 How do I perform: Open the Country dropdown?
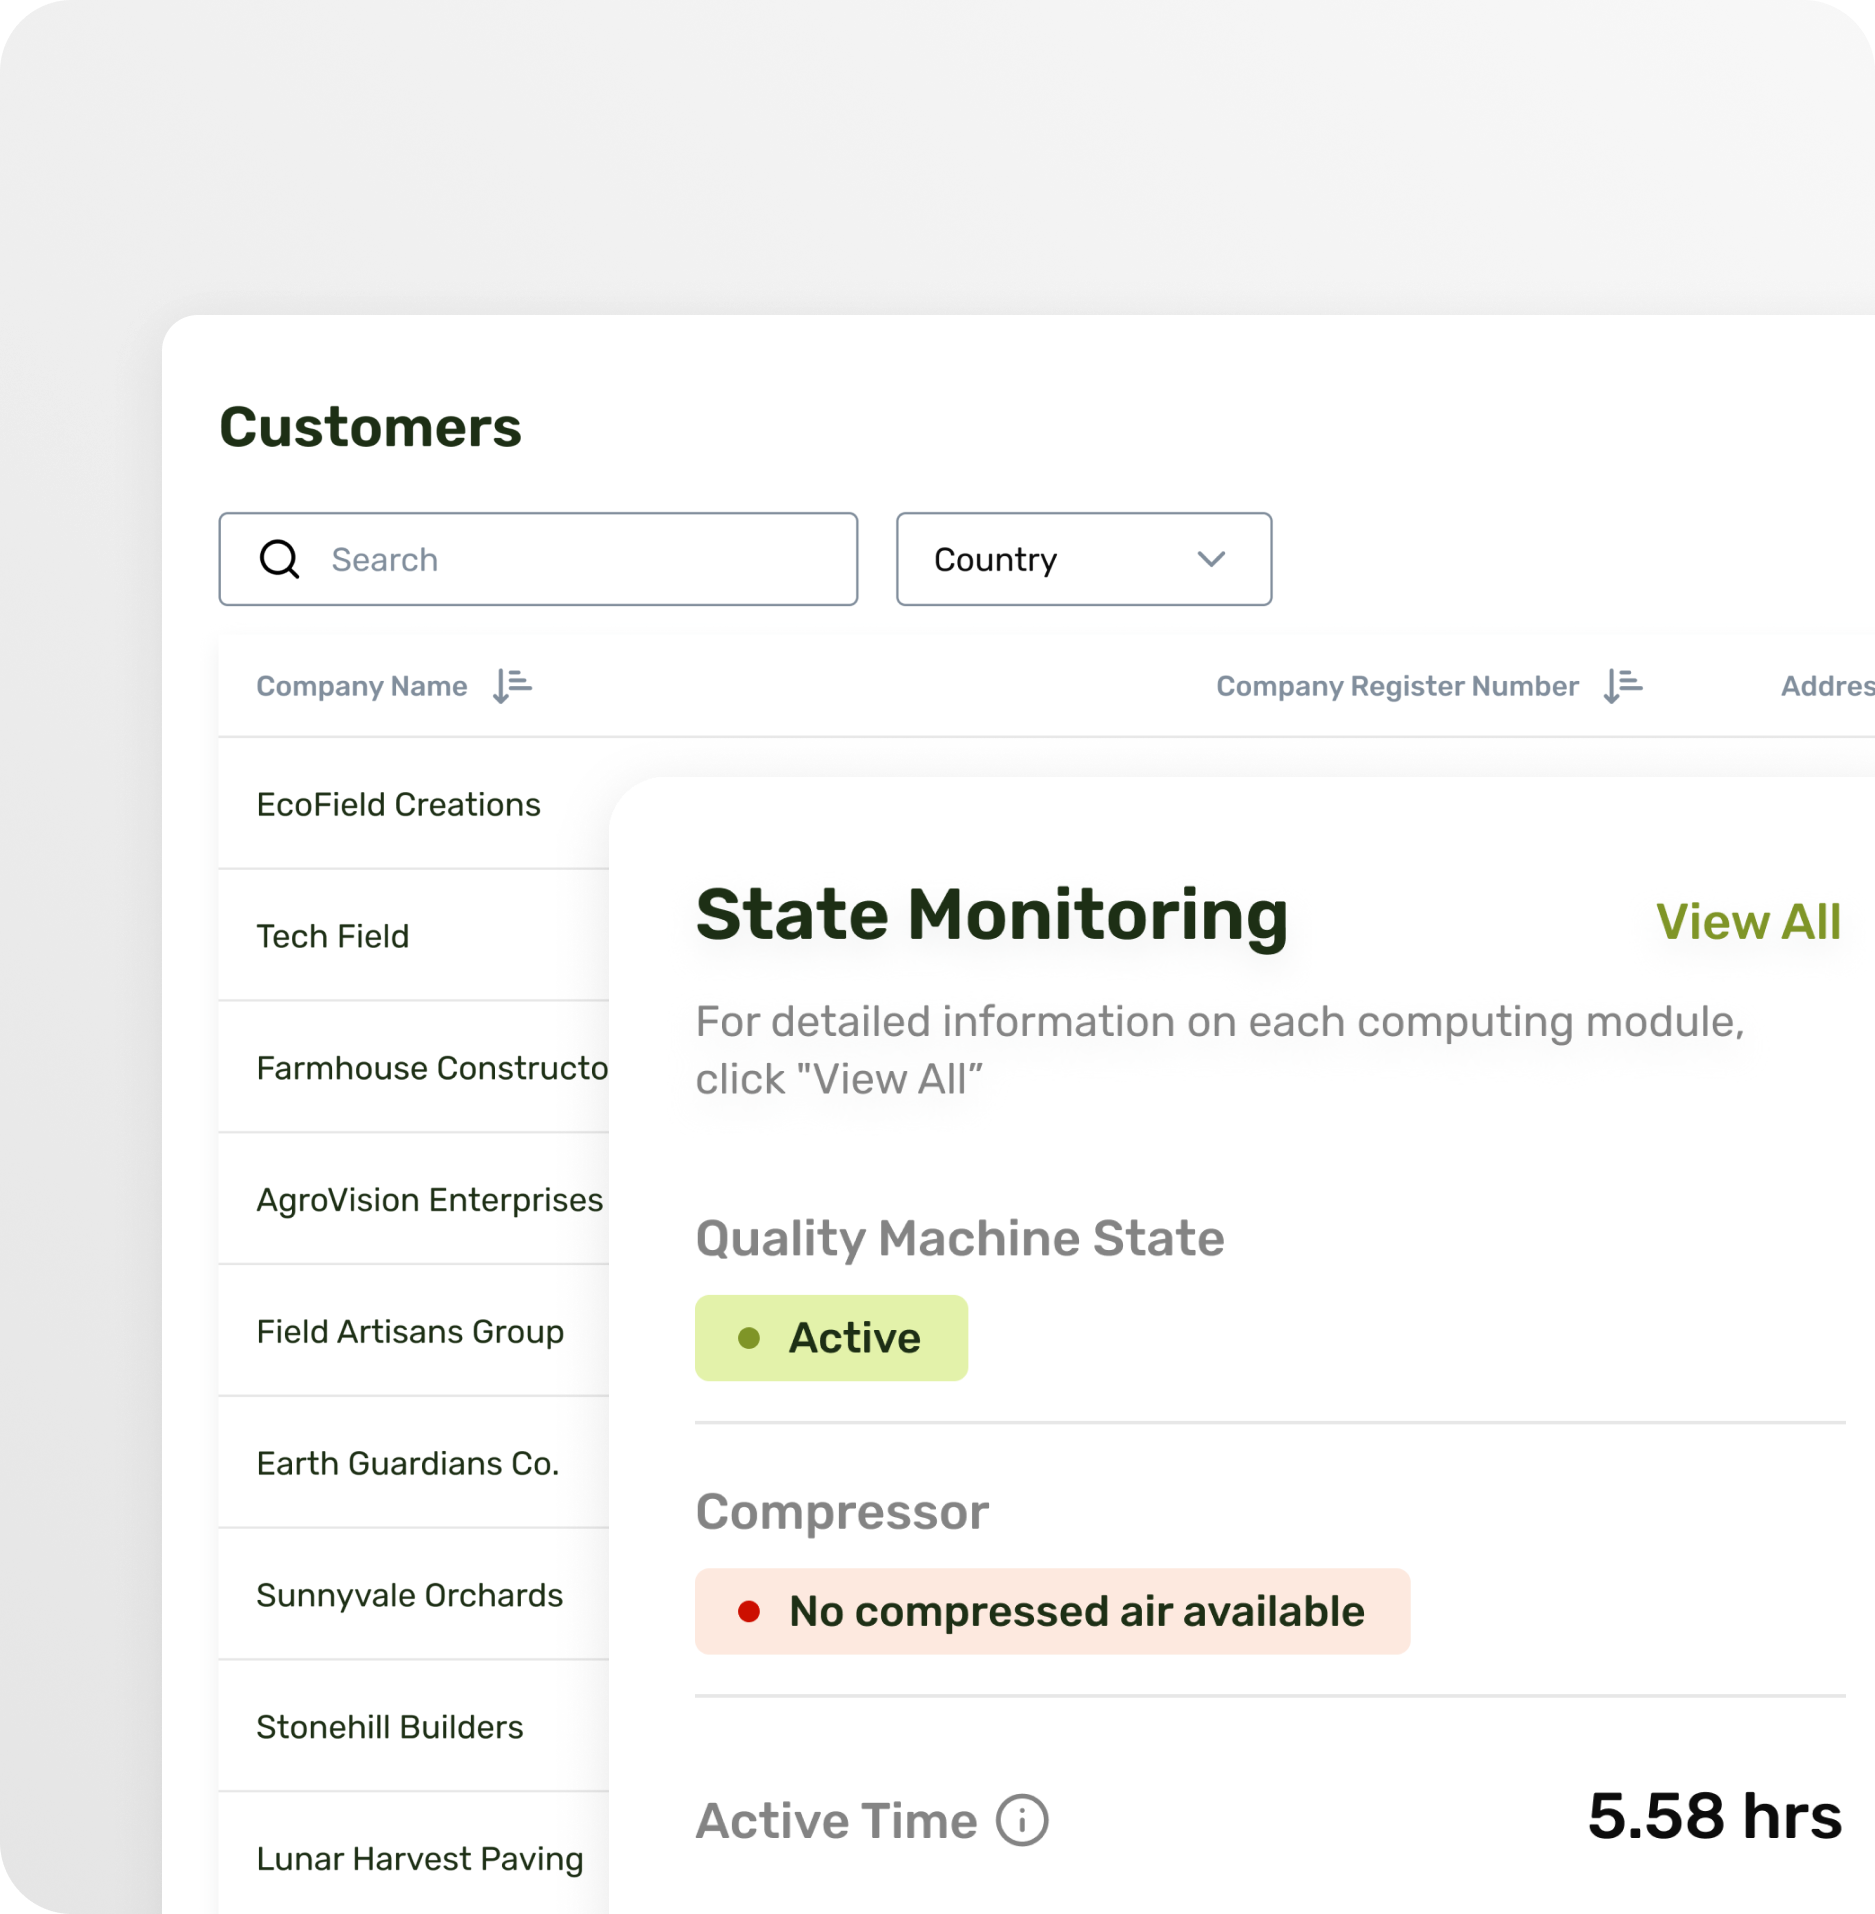(1083, 559)
